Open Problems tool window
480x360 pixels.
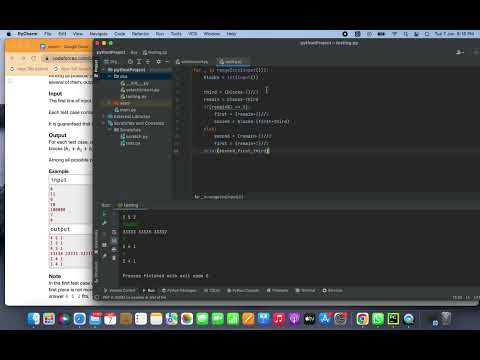[277, 291]
